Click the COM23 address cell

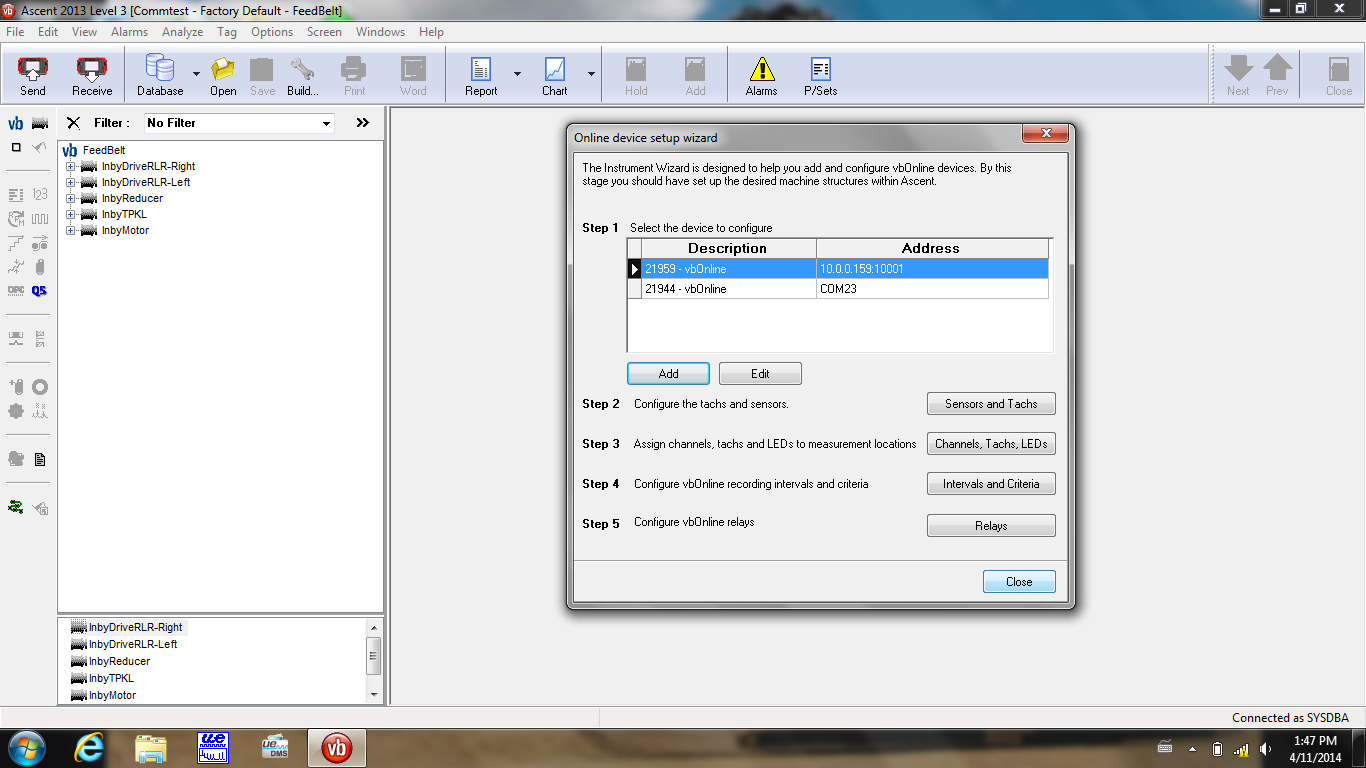(932, 289)
